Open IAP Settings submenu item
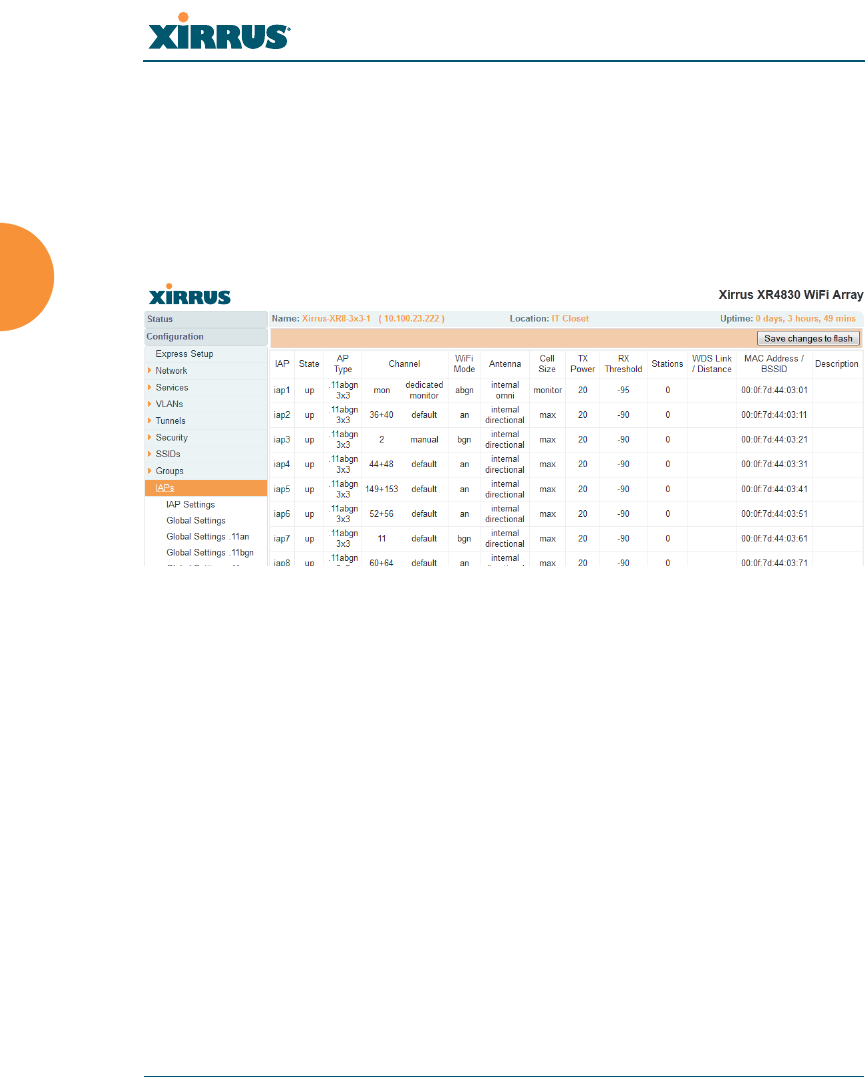The width and height of the screenshot is (867, 1077). [190, 504]
